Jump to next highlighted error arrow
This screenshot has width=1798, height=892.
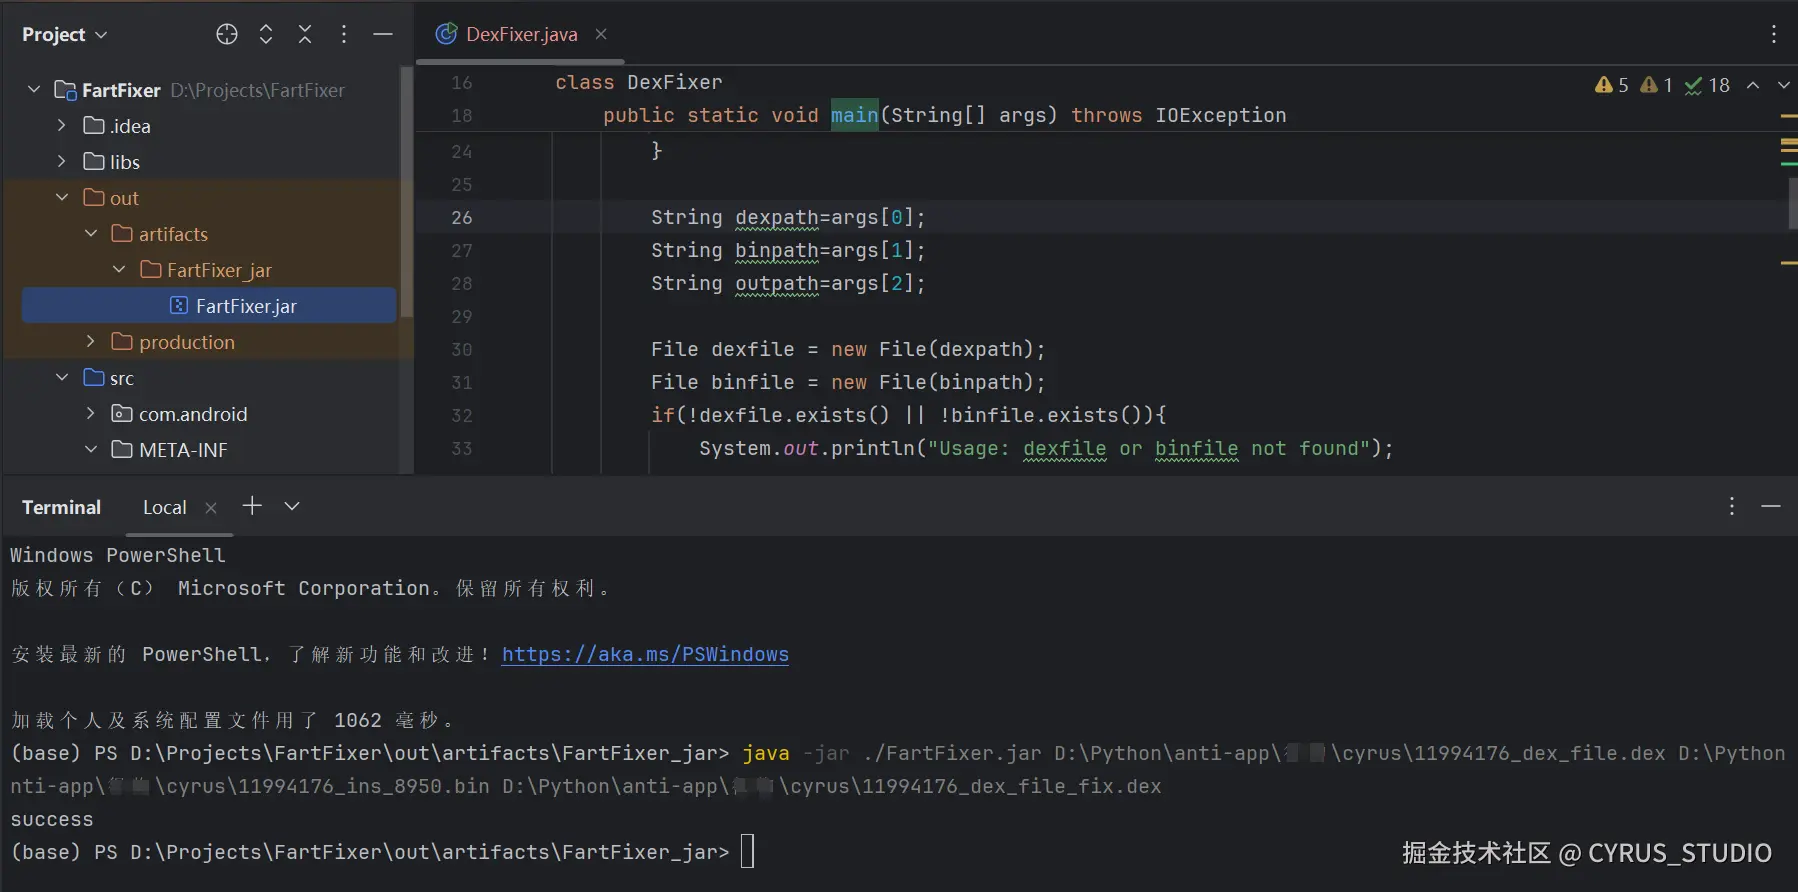pos(1783,86)
